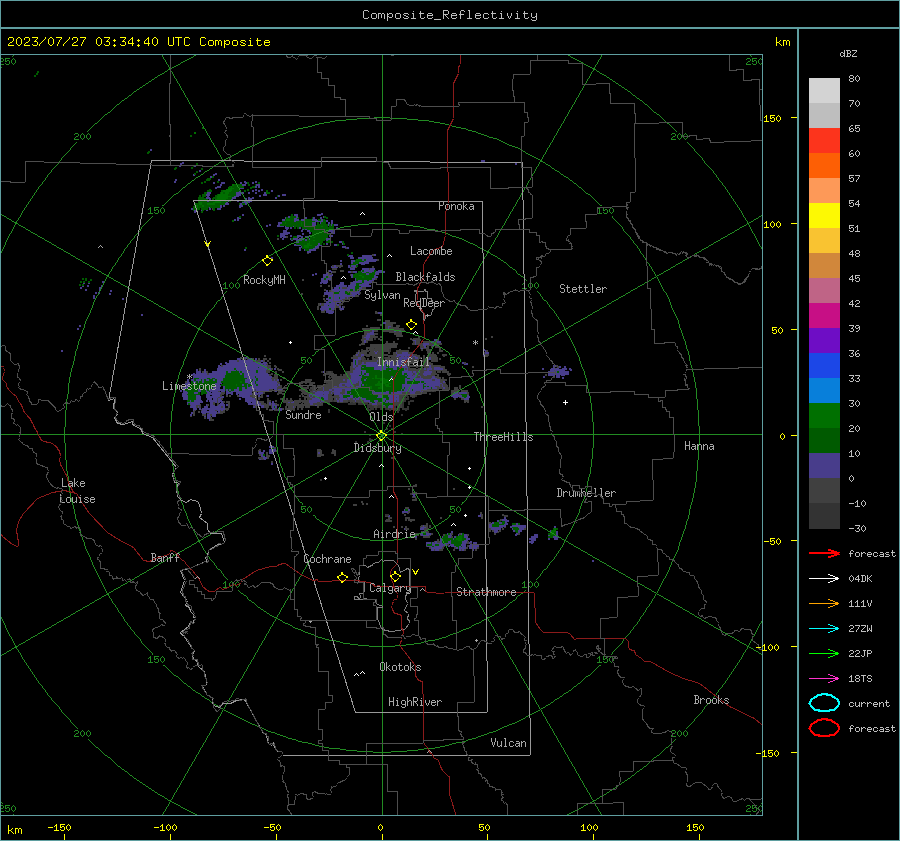
Task: Click the yellow radar site marker at Didsbury
Action: tap(381, 436)
